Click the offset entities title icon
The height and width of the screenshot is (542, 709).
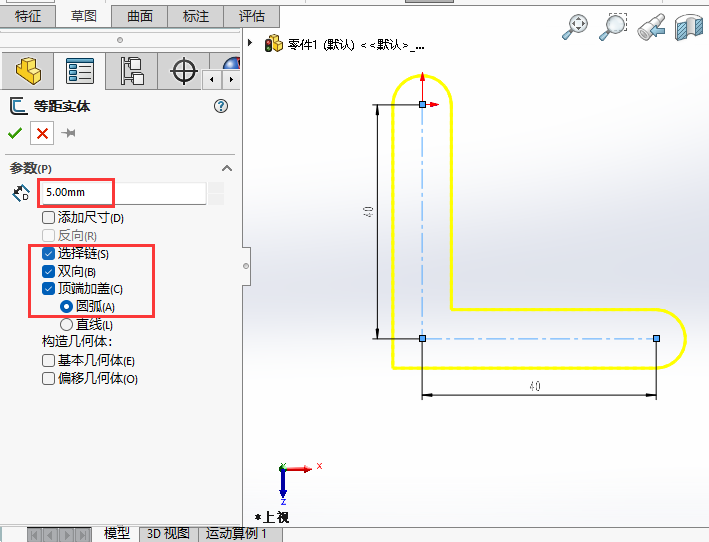click(x=18, y=106)
